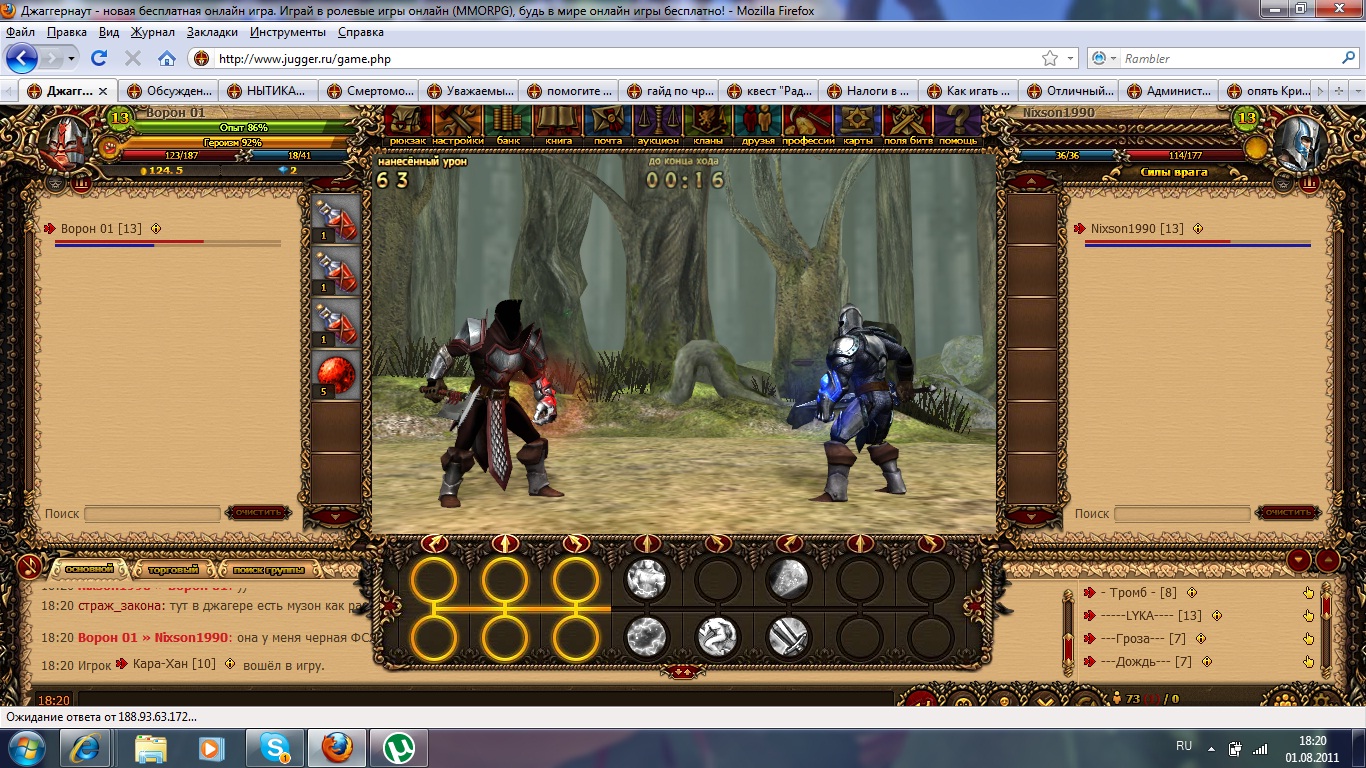Use the red orb item with count 5
This screenshot has height=768, width=1366.
pos(337,375)
